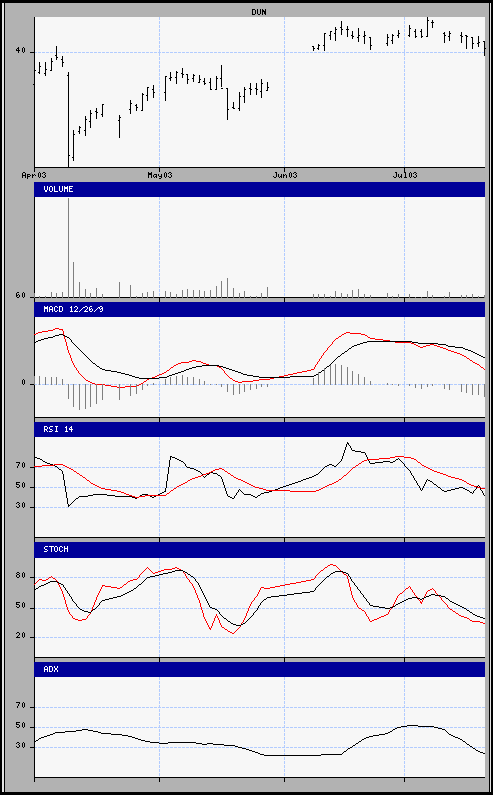Click the 20 level label in STOCH panel

[x=21, y=637]
